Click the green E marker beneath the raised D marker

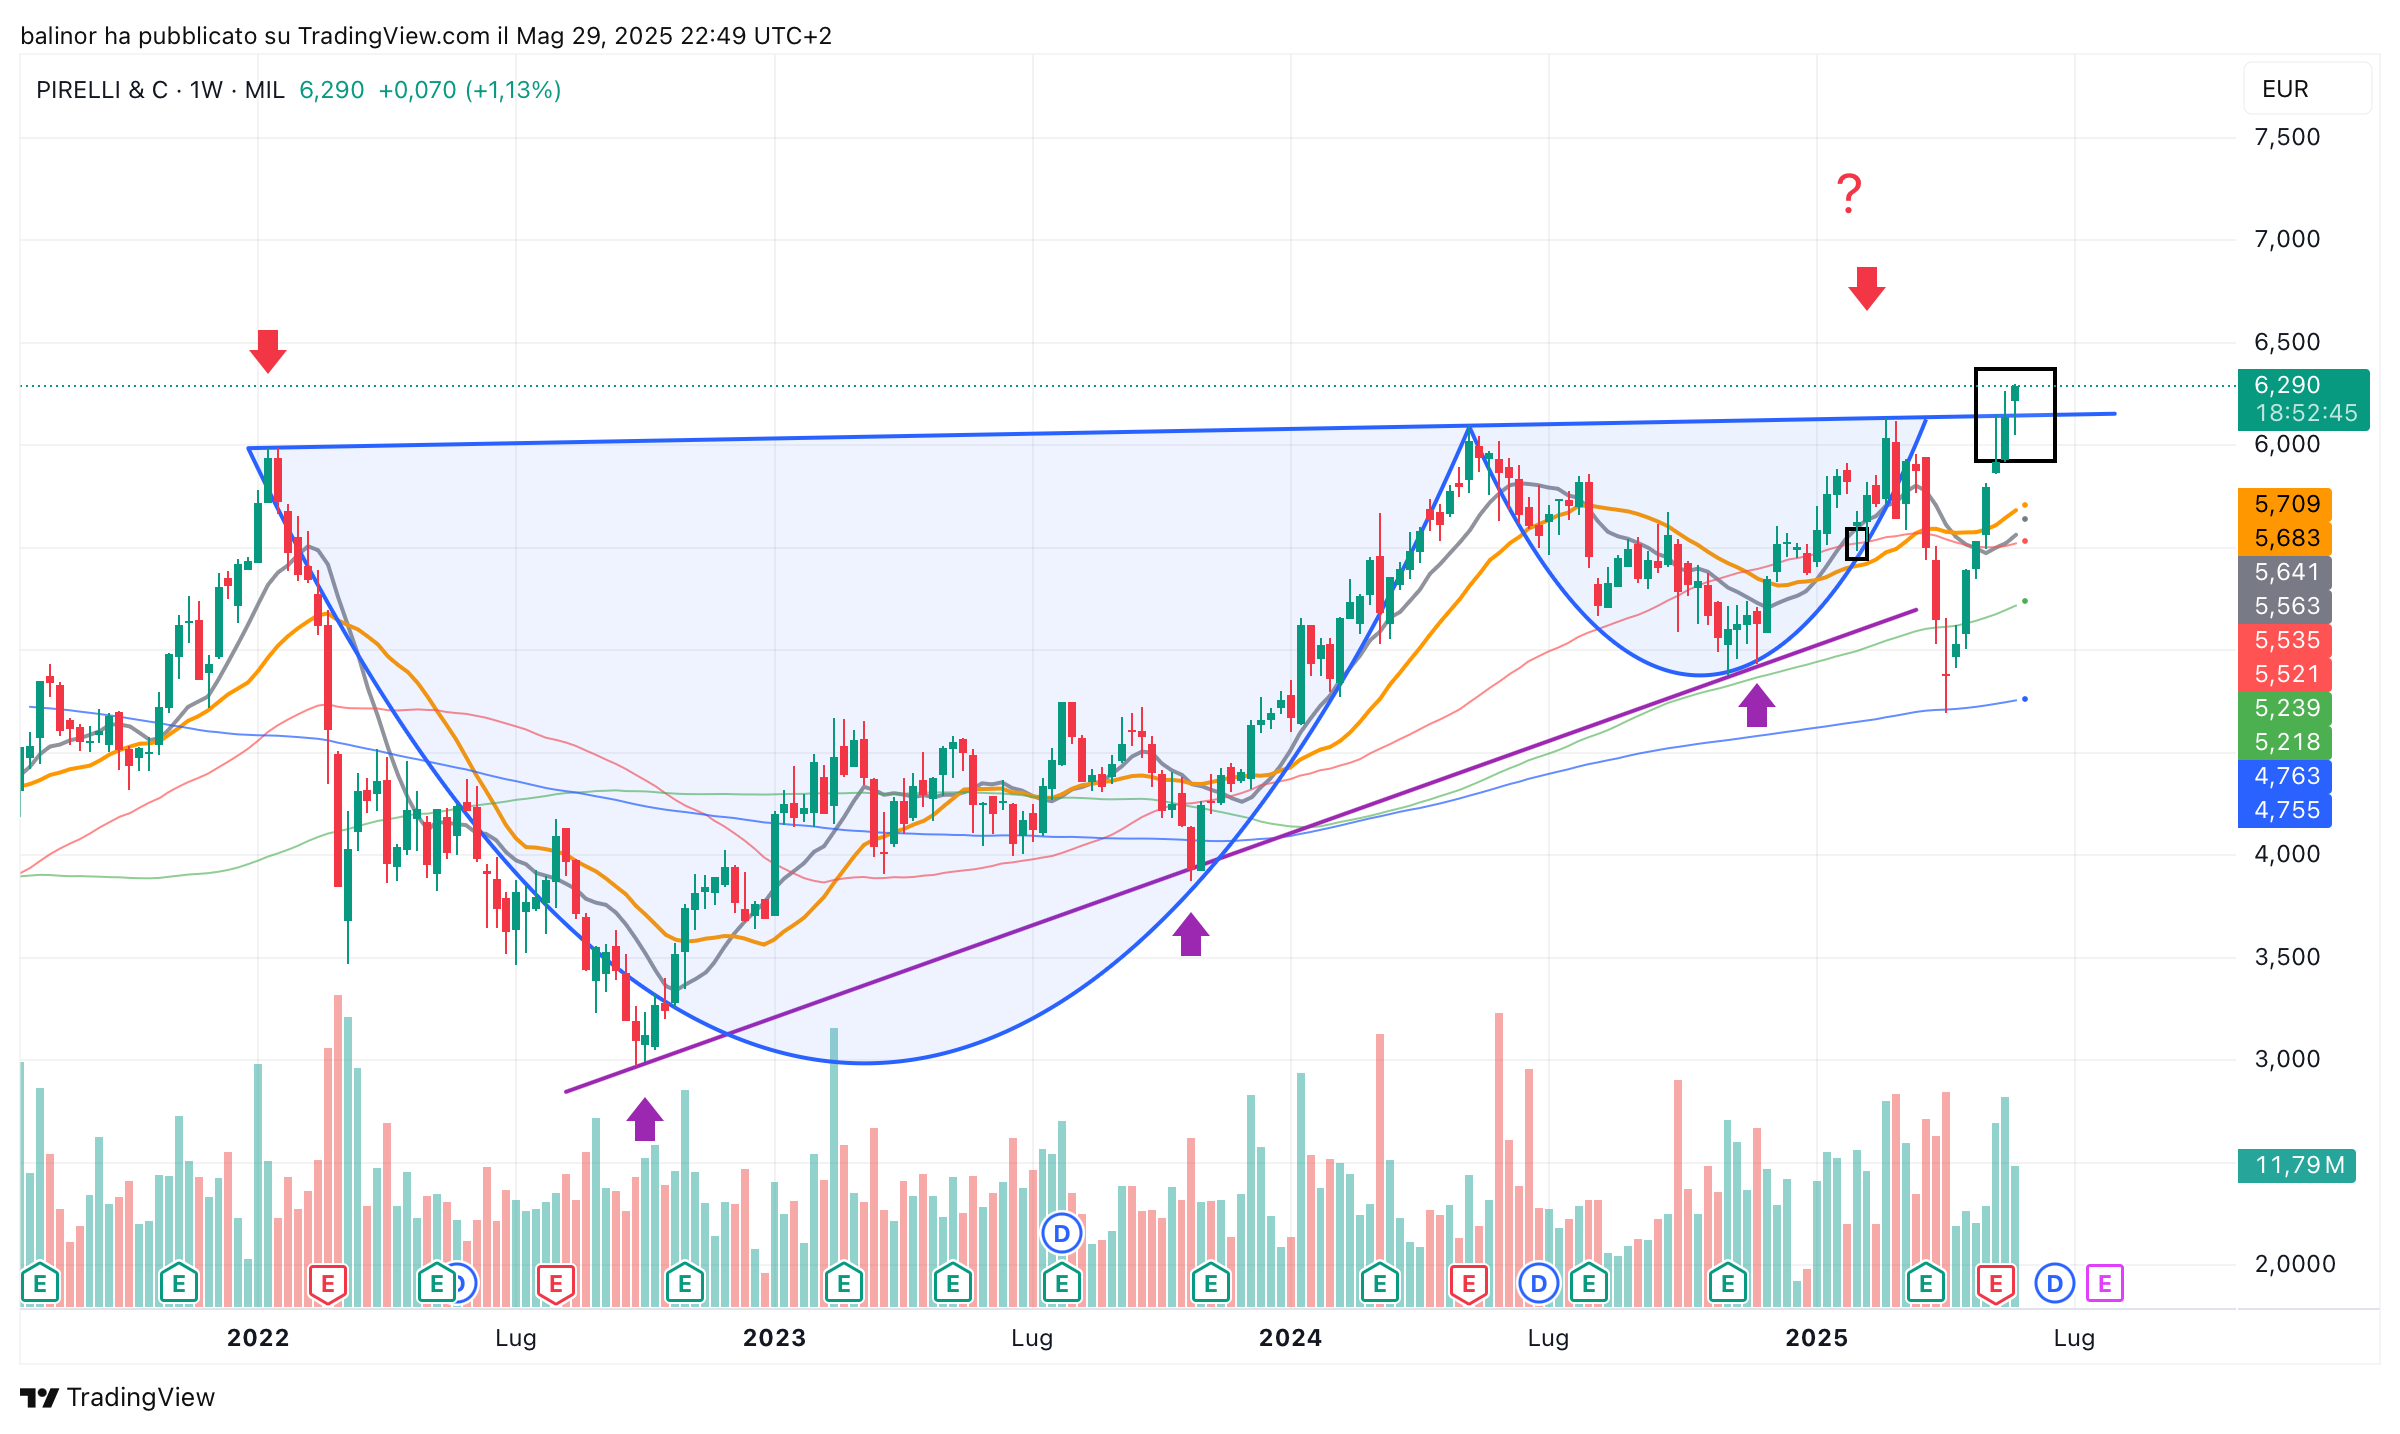1062,1283
